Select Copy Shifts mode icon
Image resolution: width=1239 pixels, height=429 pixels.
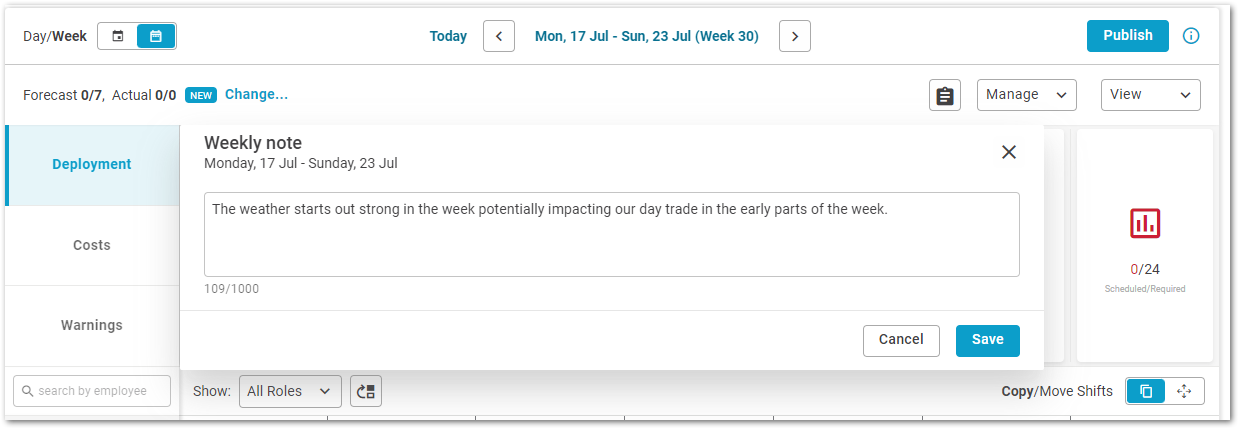pyautogui.click(x=1146, y=391)
